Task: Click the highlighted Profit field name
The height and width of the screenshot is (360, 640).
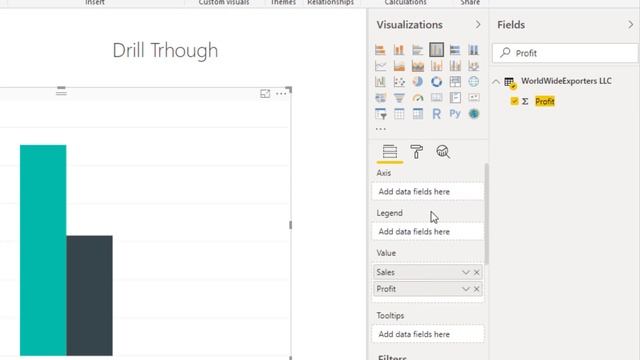Action: pyautogui.click(x=544, y=101)
